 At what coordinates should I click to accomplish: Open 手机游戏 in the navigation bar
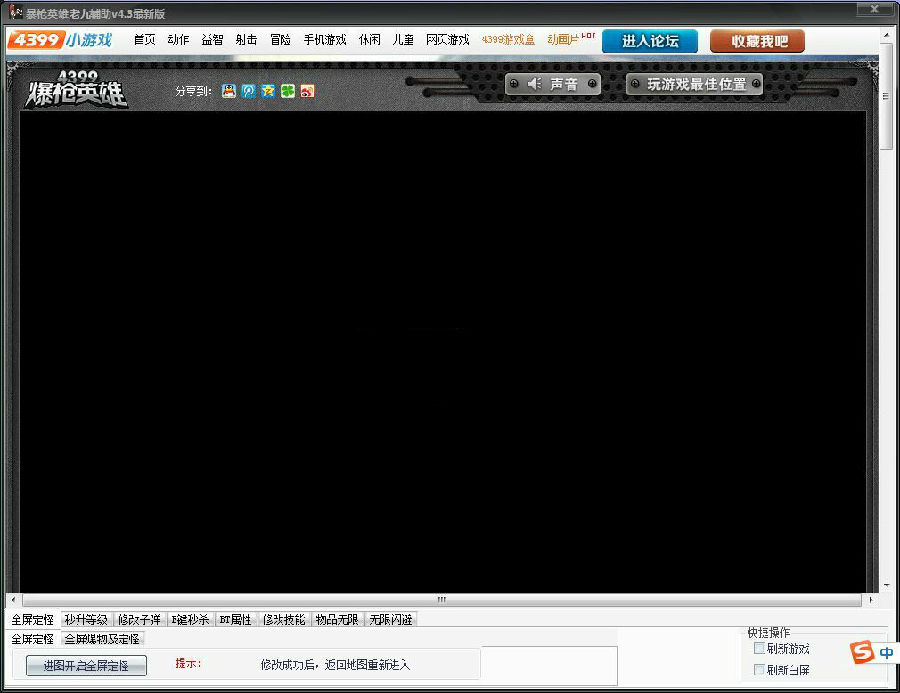tap(325, 40)
